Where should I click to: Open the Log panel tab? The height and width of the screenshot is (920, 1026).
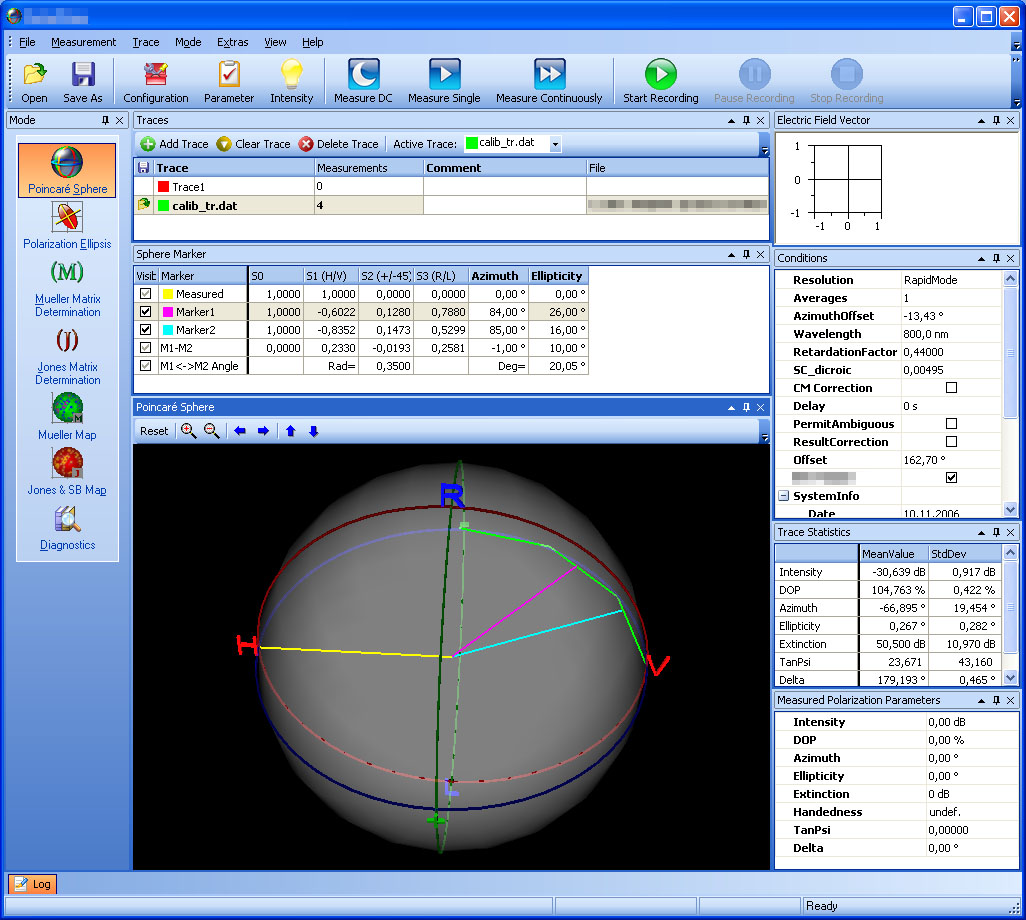[33, 884]
